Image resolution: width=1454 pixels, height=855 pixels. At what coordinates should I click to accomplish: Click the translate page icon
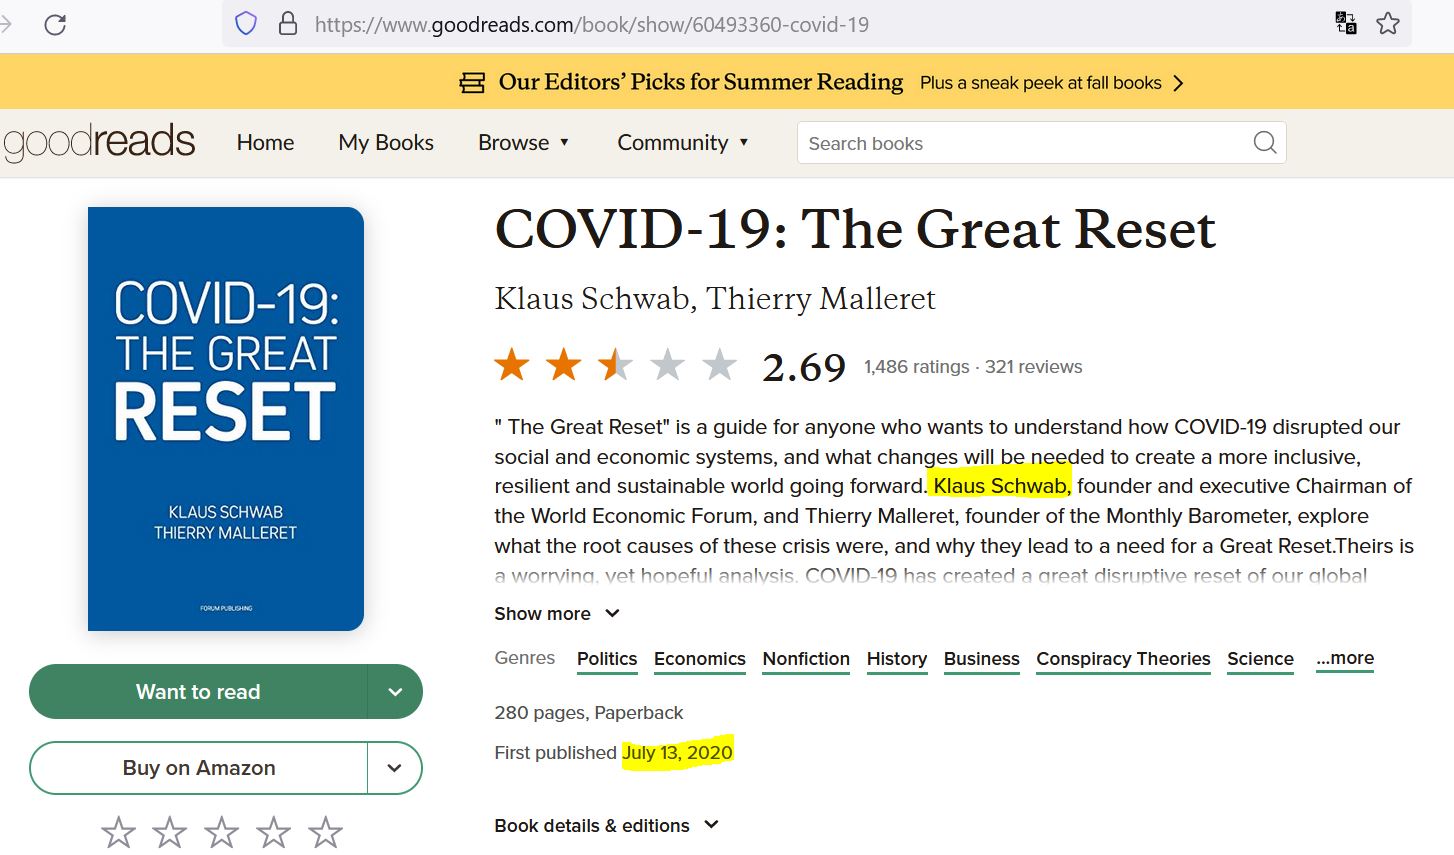(x=1346, y=23)
